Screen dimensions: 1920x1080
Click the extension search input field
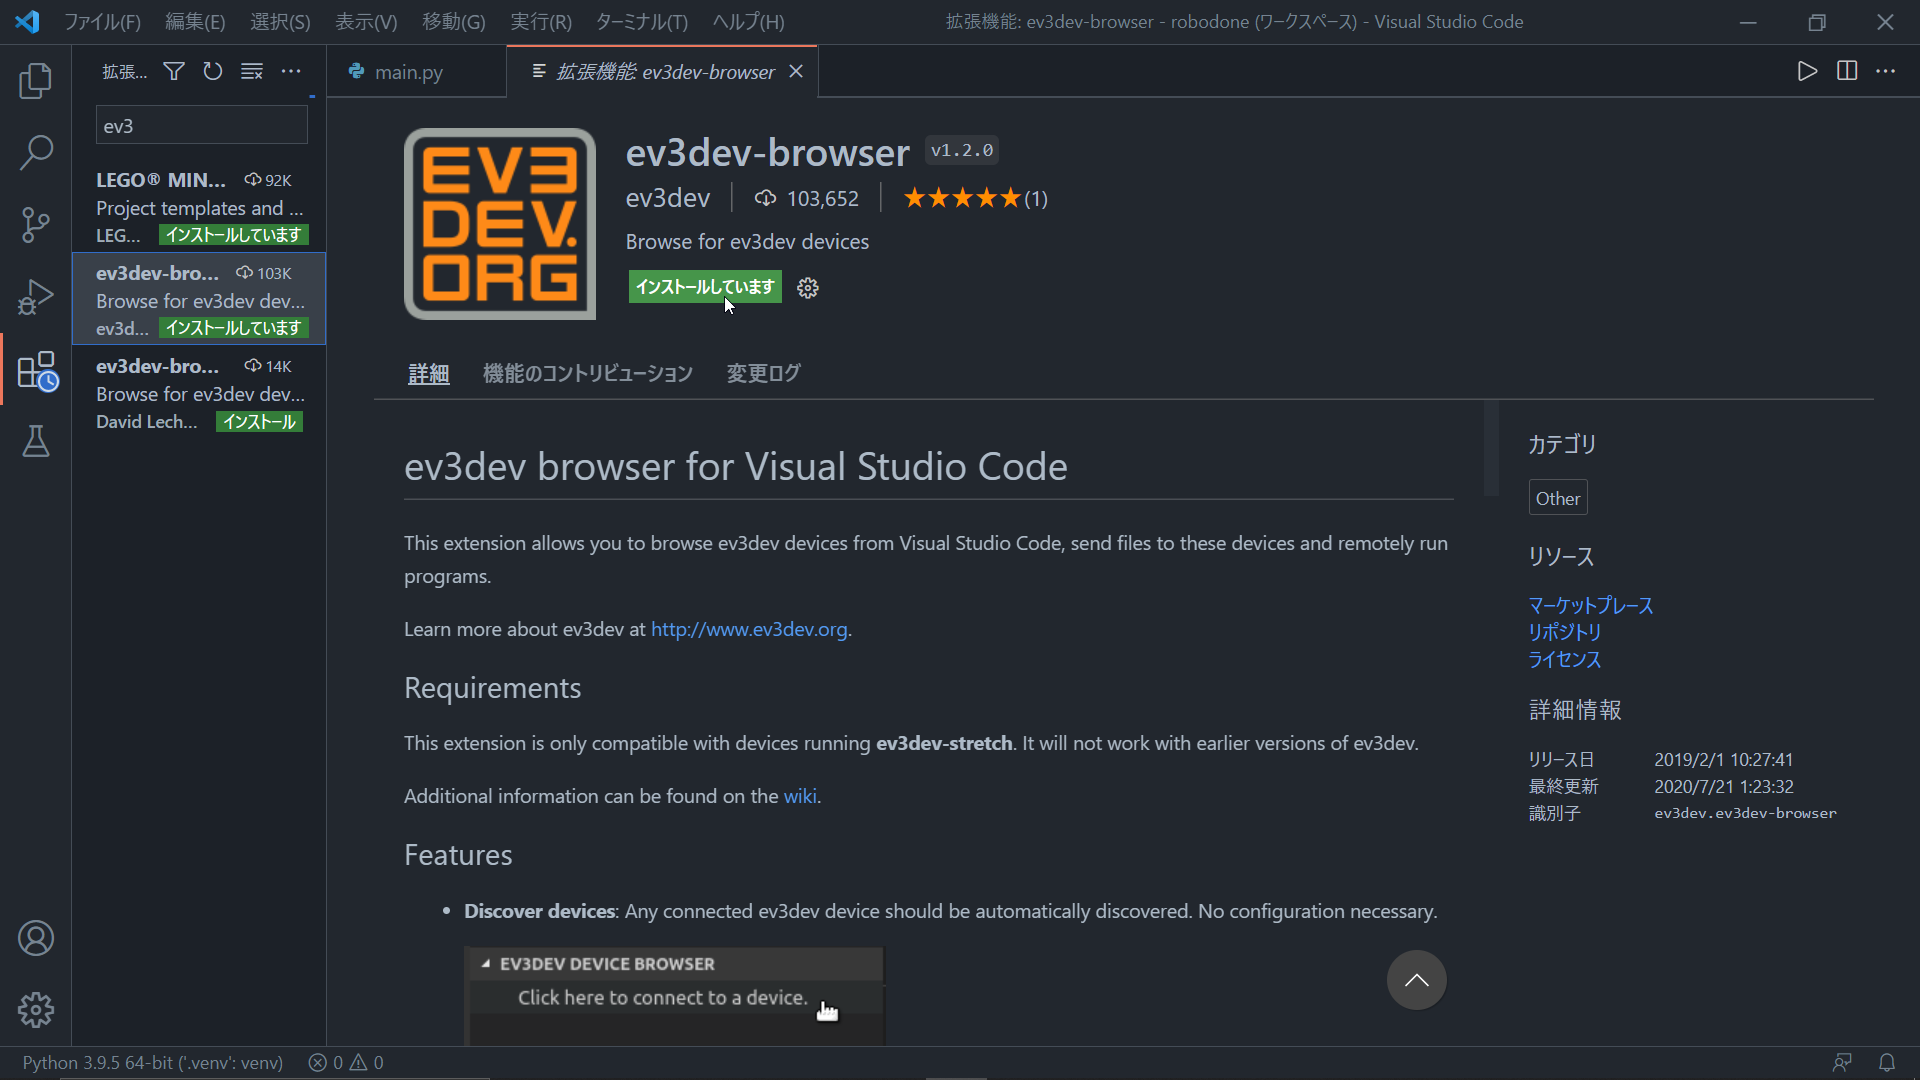[201, 126]
